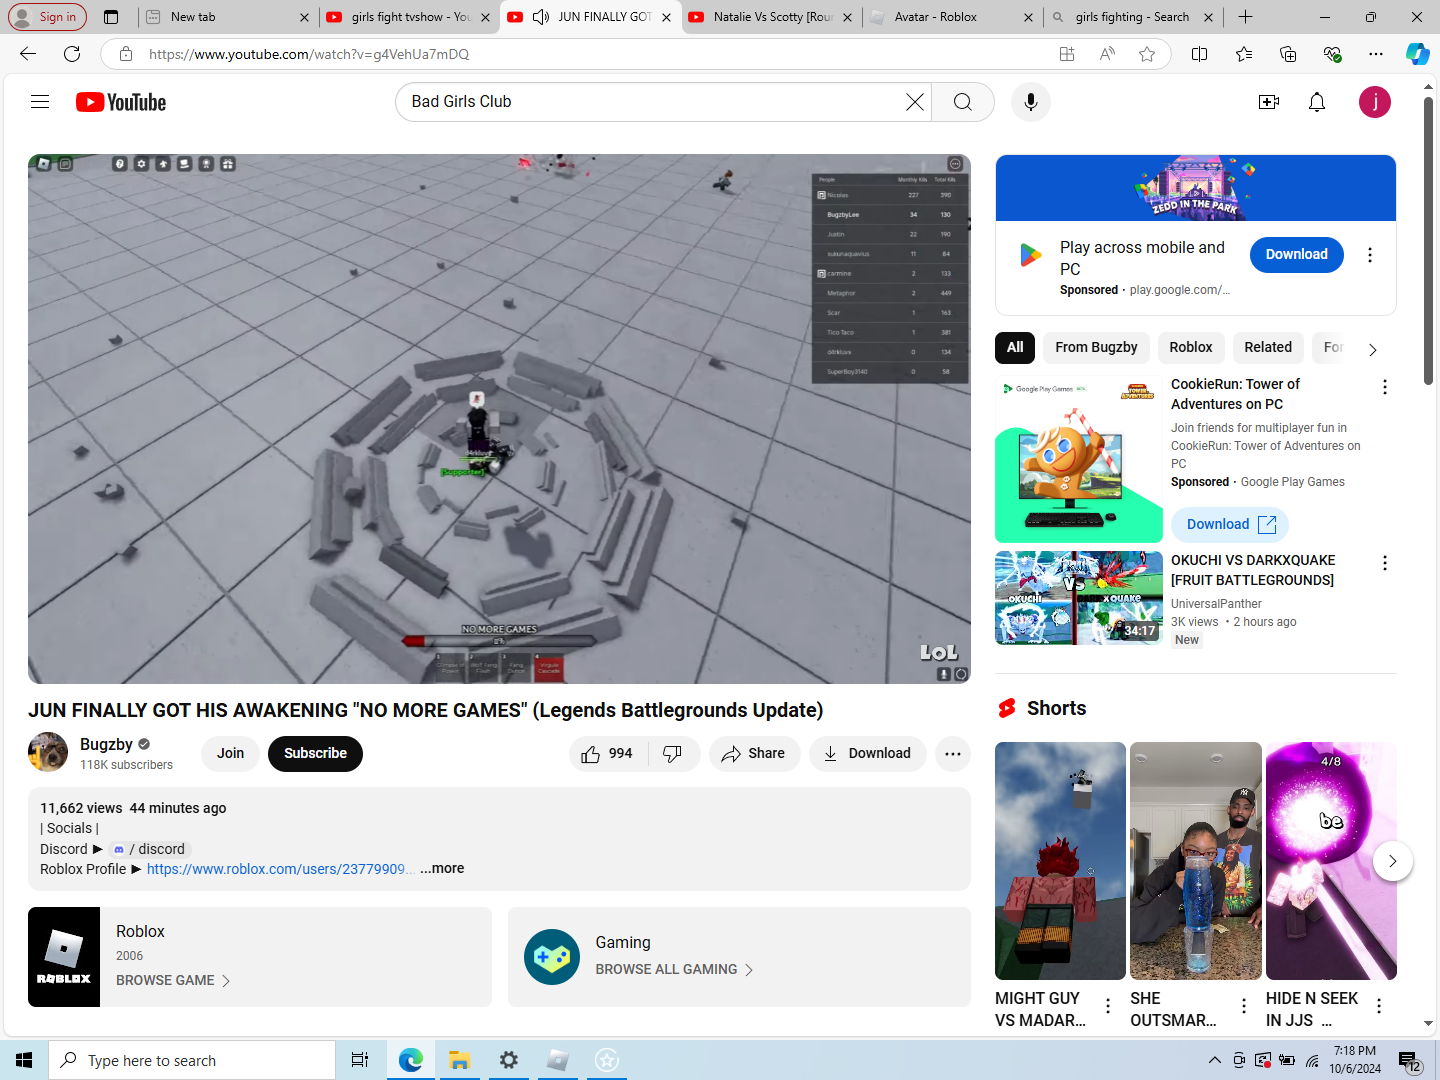Open options for SHE OUTSMAR... short
This screenshot has height=1080, width=1440.
(1244, 1006)
